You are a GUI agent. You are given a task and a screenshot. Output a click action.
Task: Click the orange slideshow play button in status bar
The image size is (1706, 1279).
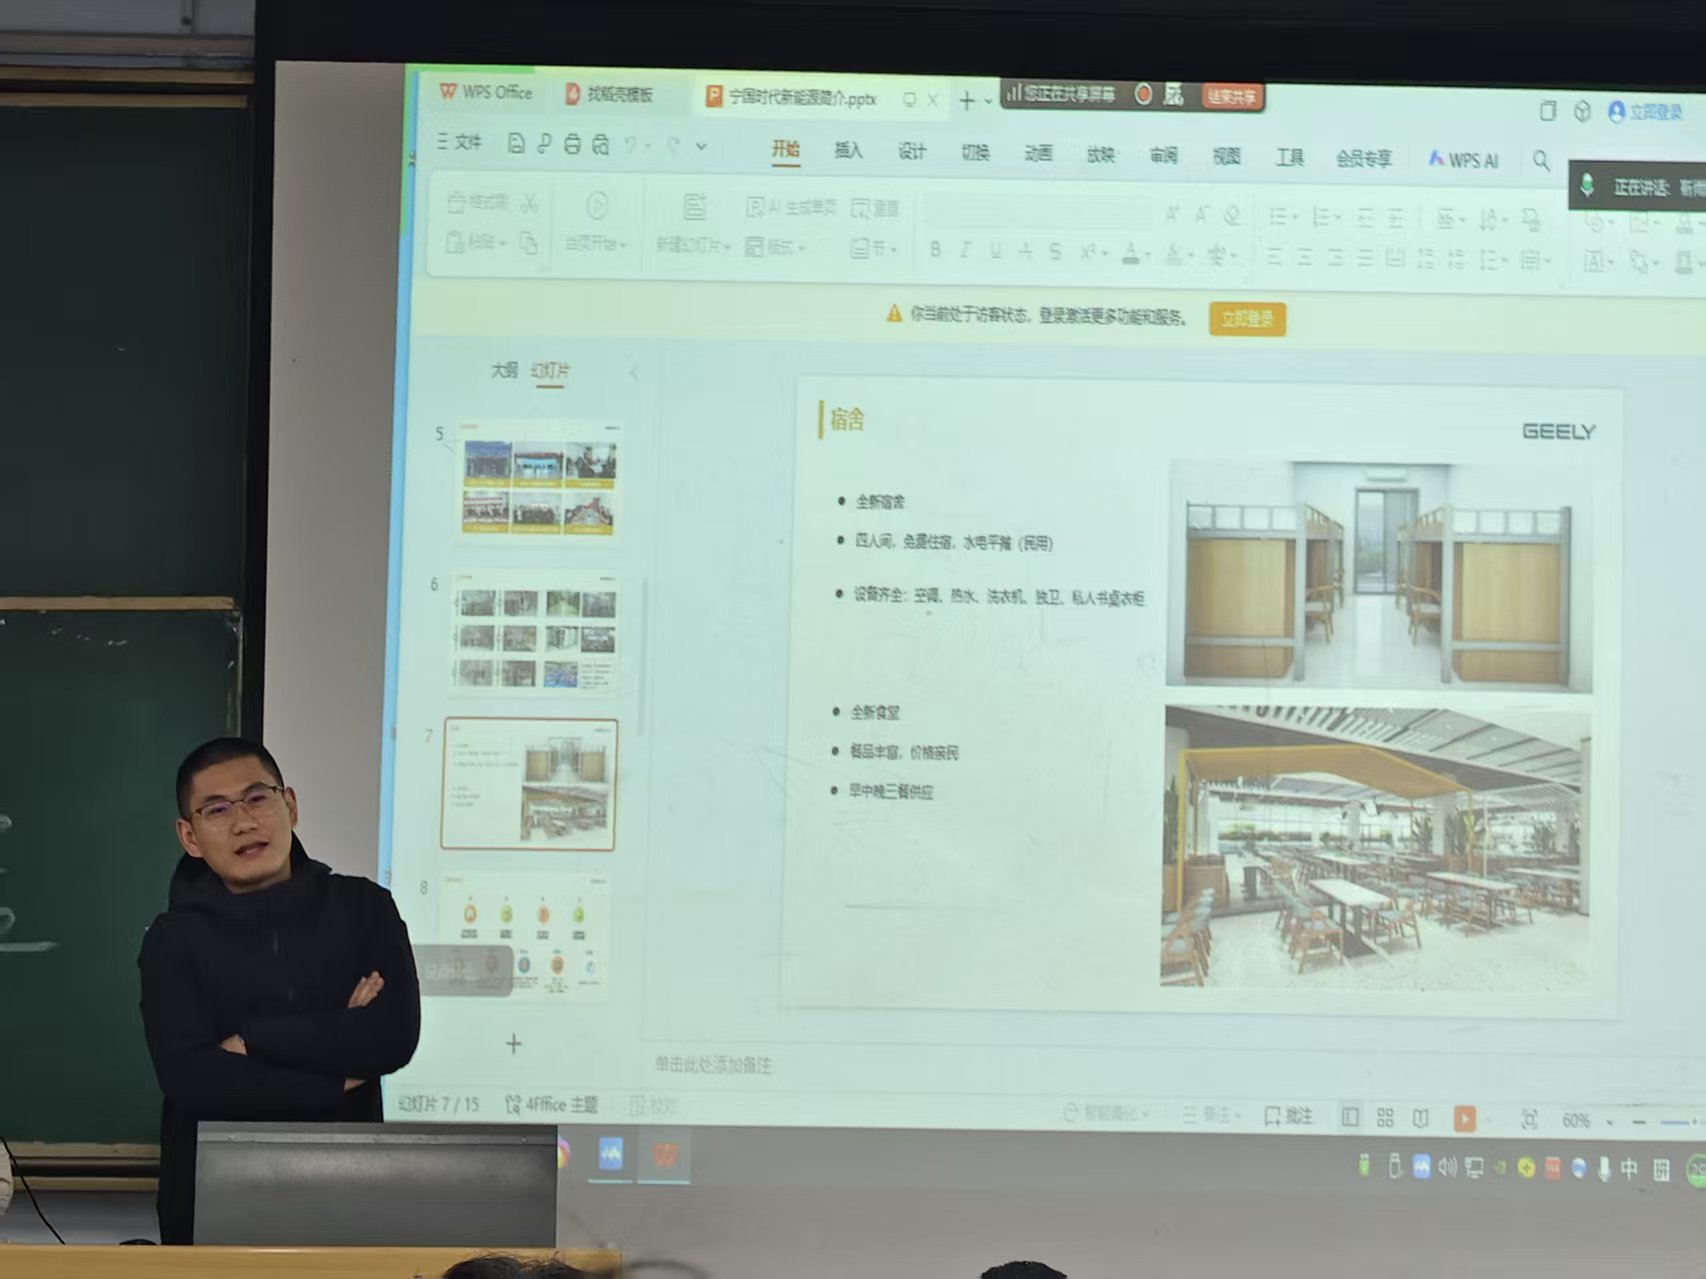pos(1464,1118)
